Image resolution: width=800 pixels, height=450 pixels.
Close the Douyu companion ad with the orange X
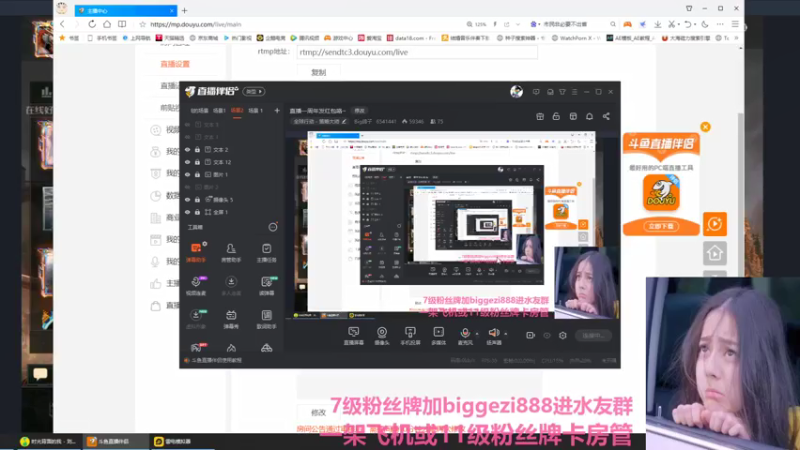(x=705, y=127)
